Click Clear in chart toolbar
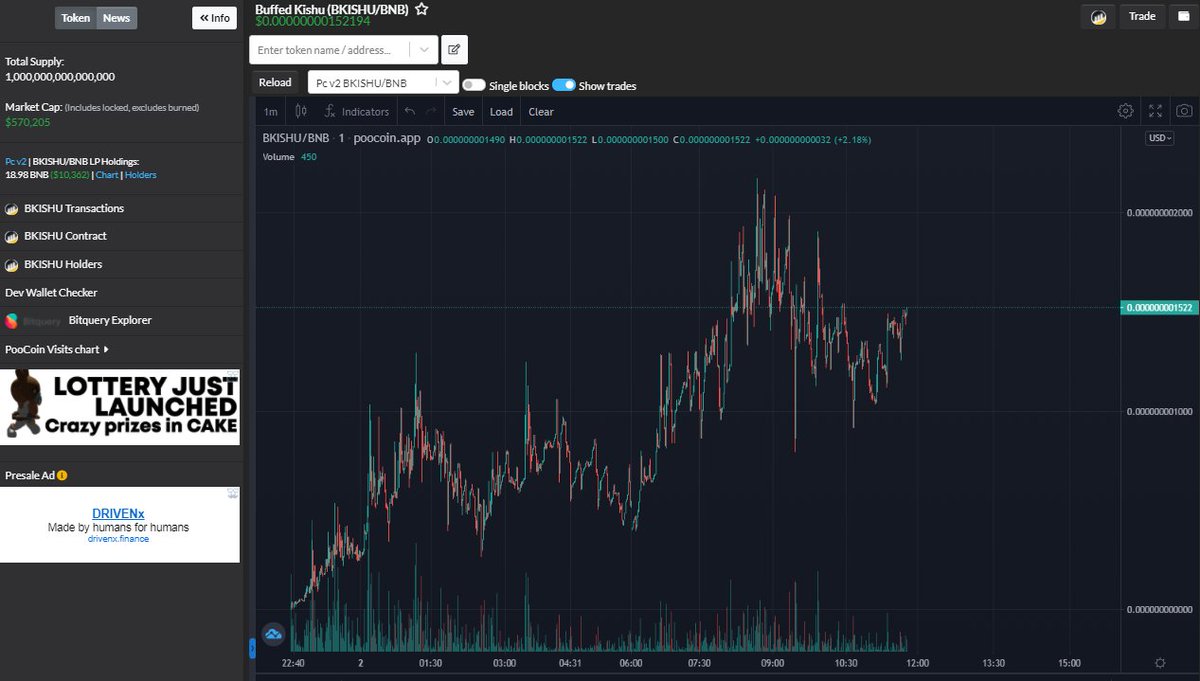 click(541, 112)
